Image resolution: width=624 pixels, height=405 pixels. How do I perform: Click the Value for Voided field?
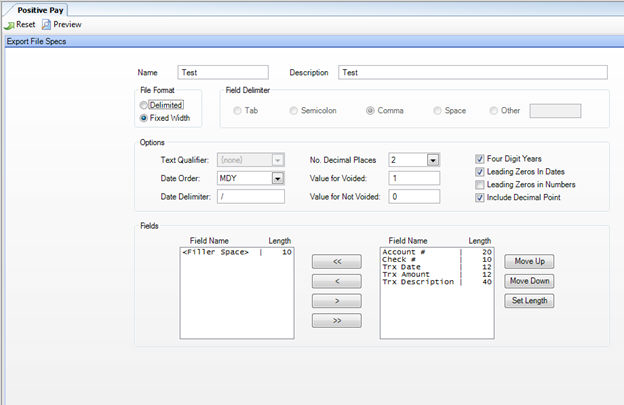tap(415, 178)
